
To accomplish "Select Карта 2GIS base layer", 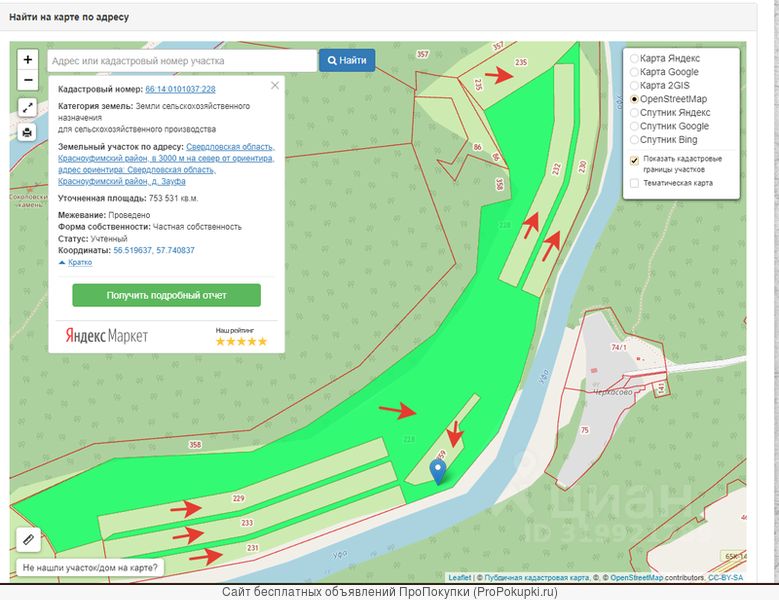I will pos(634,85).
